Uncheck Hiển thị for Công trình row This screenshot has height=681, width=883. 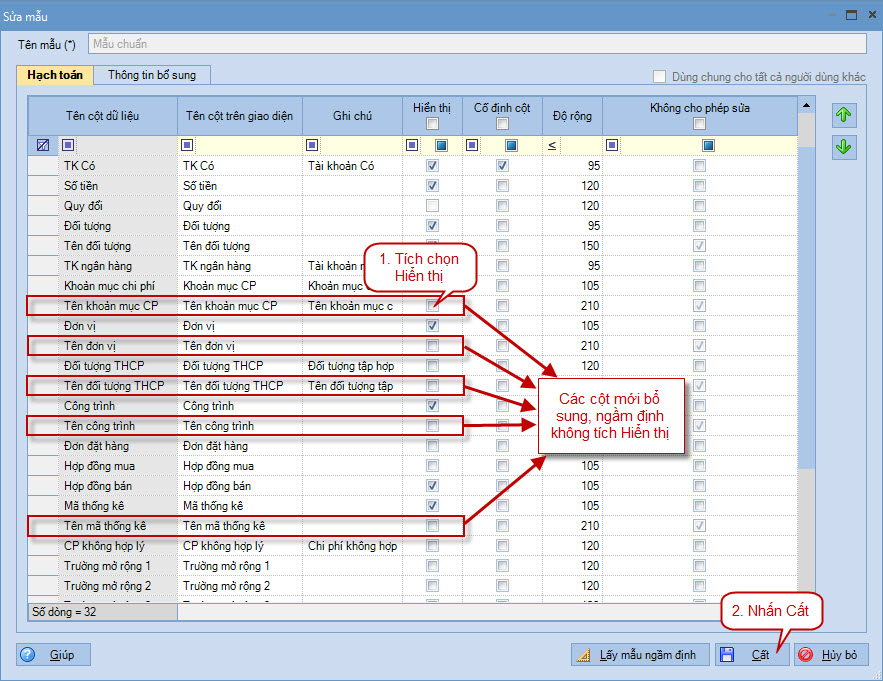click(432, 406)
